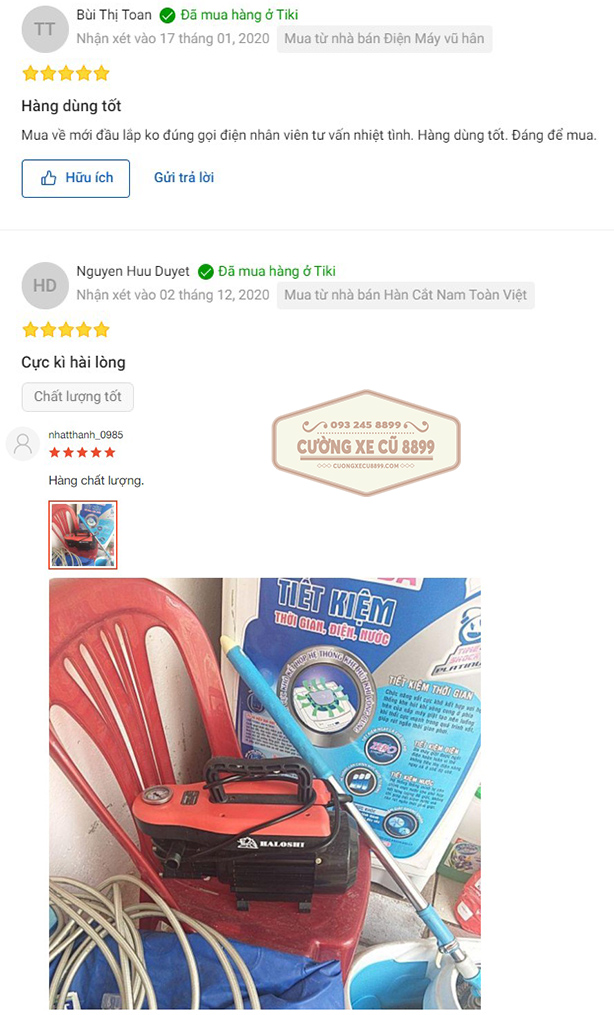614x1015 pixels.
Task: Click the Gửi trả lời link
Action: coord(184,177)
